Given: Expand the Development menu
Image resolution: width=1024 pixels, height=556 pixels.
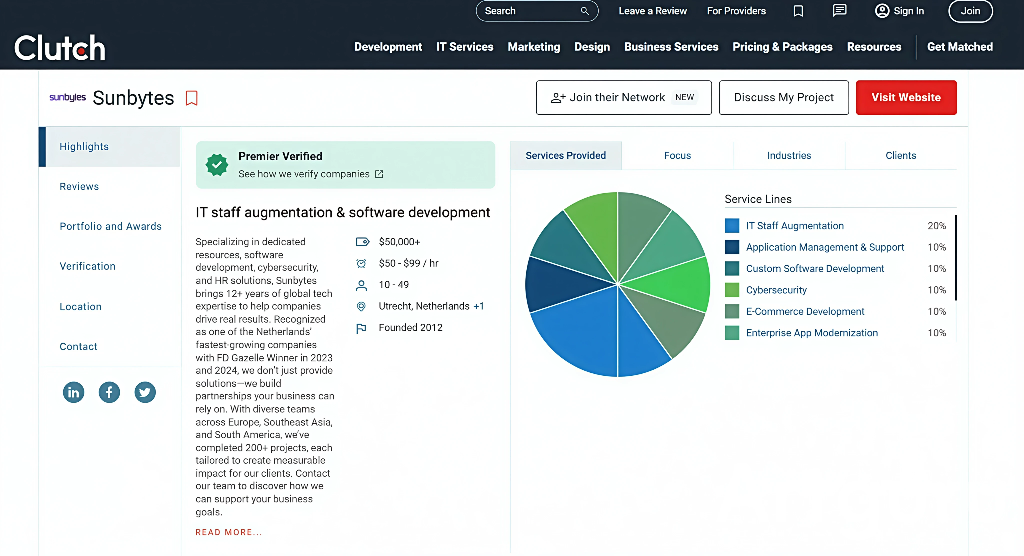Looking at the screenshot, I should pos(388,47).
